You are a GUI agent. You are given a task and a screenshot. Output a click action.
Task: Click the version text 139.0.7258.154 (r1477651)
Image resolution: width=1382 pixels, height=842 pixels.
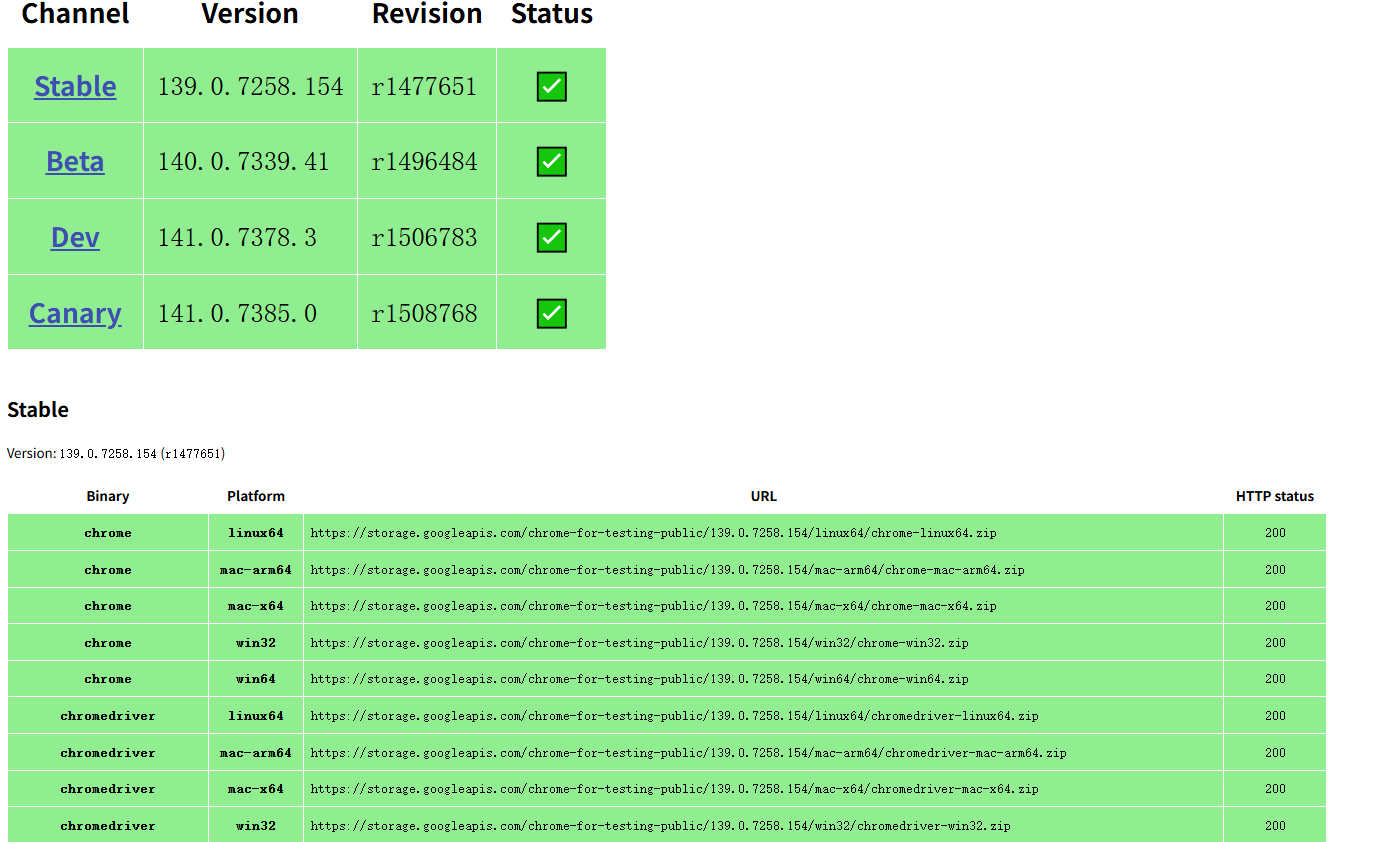click(x=116, y=453)
